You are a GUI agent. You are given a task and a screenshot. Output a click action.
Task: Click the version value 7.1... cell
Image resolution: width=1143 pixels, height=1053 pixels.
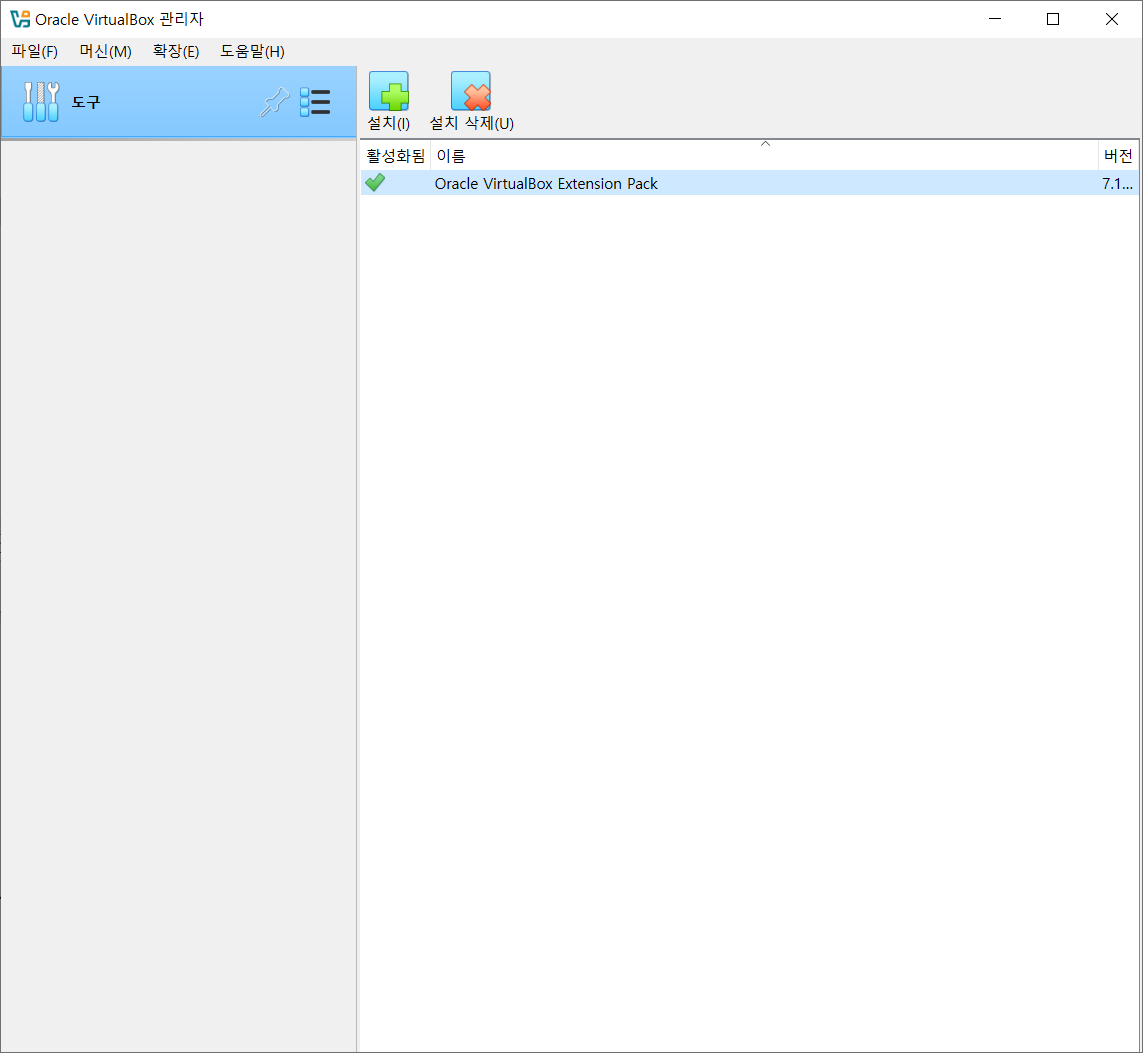click(1117, 184)
